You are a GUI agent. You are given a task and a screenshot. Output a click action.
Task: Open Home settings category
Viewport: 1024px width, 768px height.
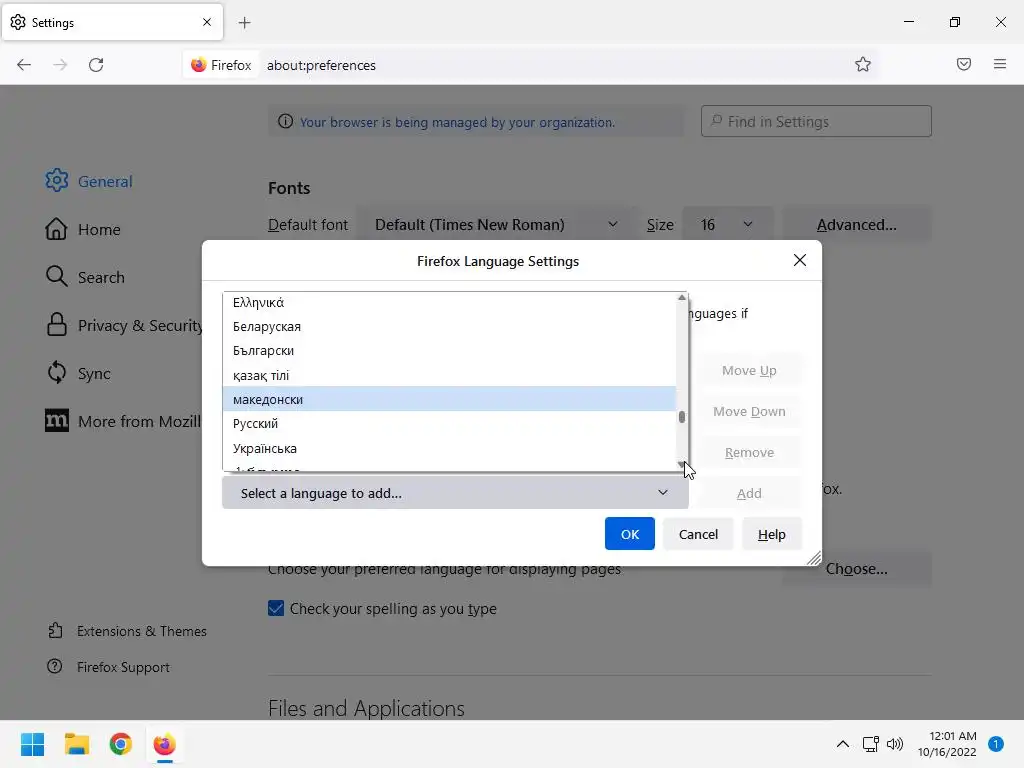83,229
